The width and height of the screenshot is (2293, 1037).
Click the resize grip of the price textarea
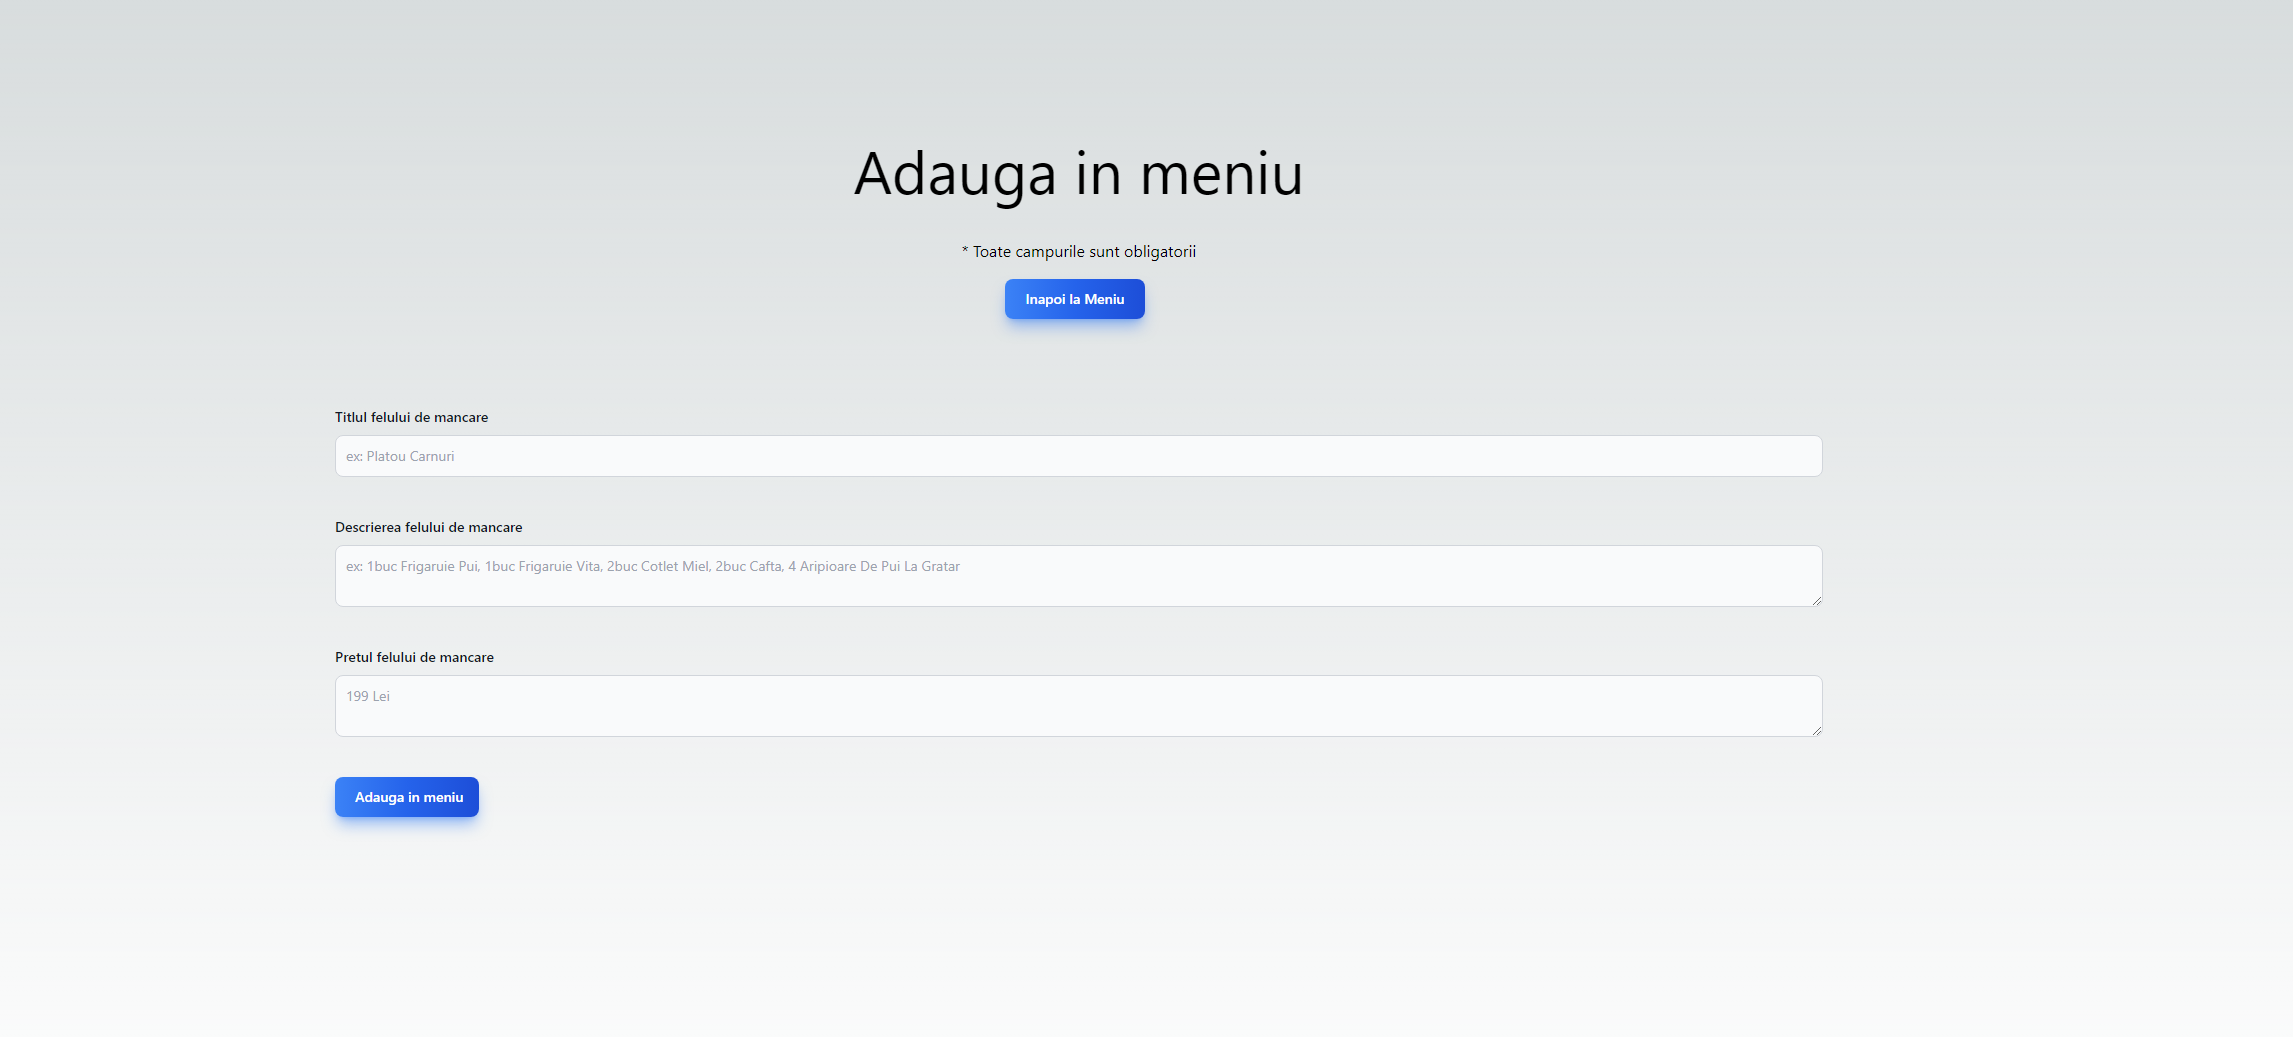point(1816,731)
